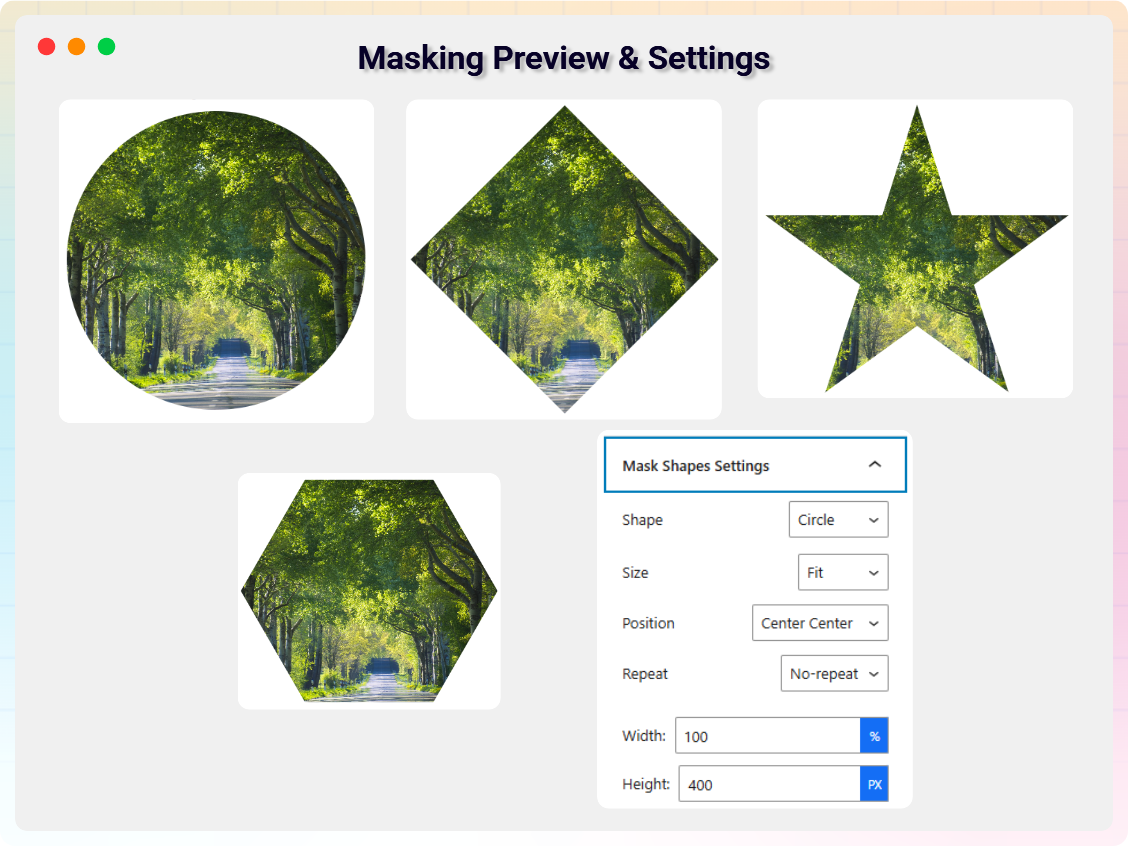
Task: Click the Width input field with 100
Action: coord(767,736)
